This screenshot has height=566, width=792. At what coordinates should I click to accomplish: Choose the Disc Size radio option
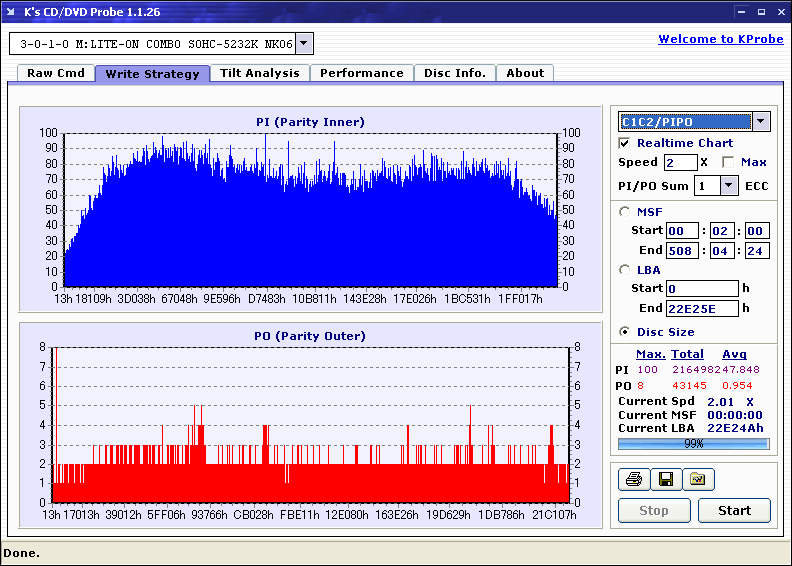click(625, 332)
